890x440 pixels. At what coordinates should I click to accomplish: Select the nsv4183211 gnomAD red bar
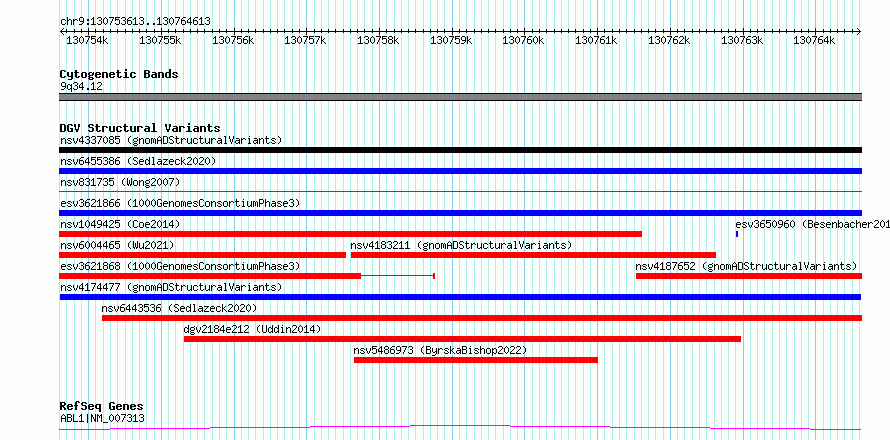click(534, 255)
